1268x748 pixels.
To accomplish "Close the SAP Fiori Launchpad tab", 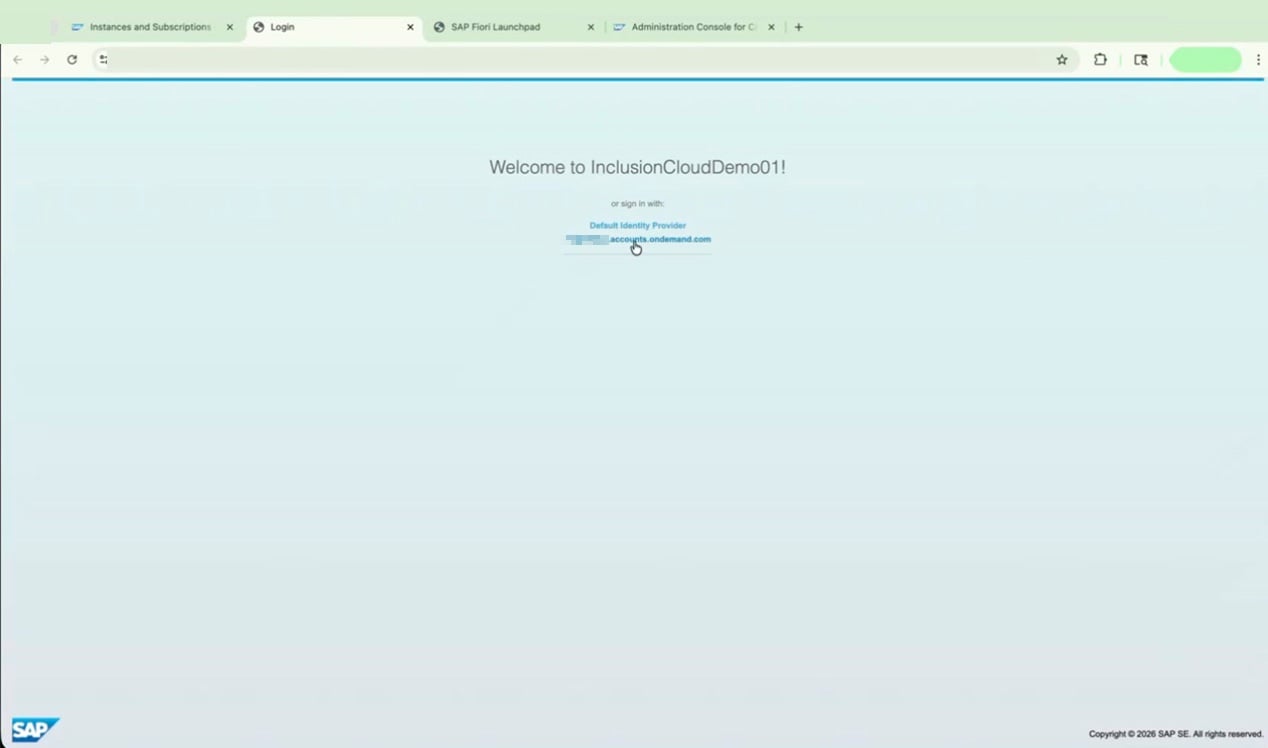I will (x=590, y=27).
